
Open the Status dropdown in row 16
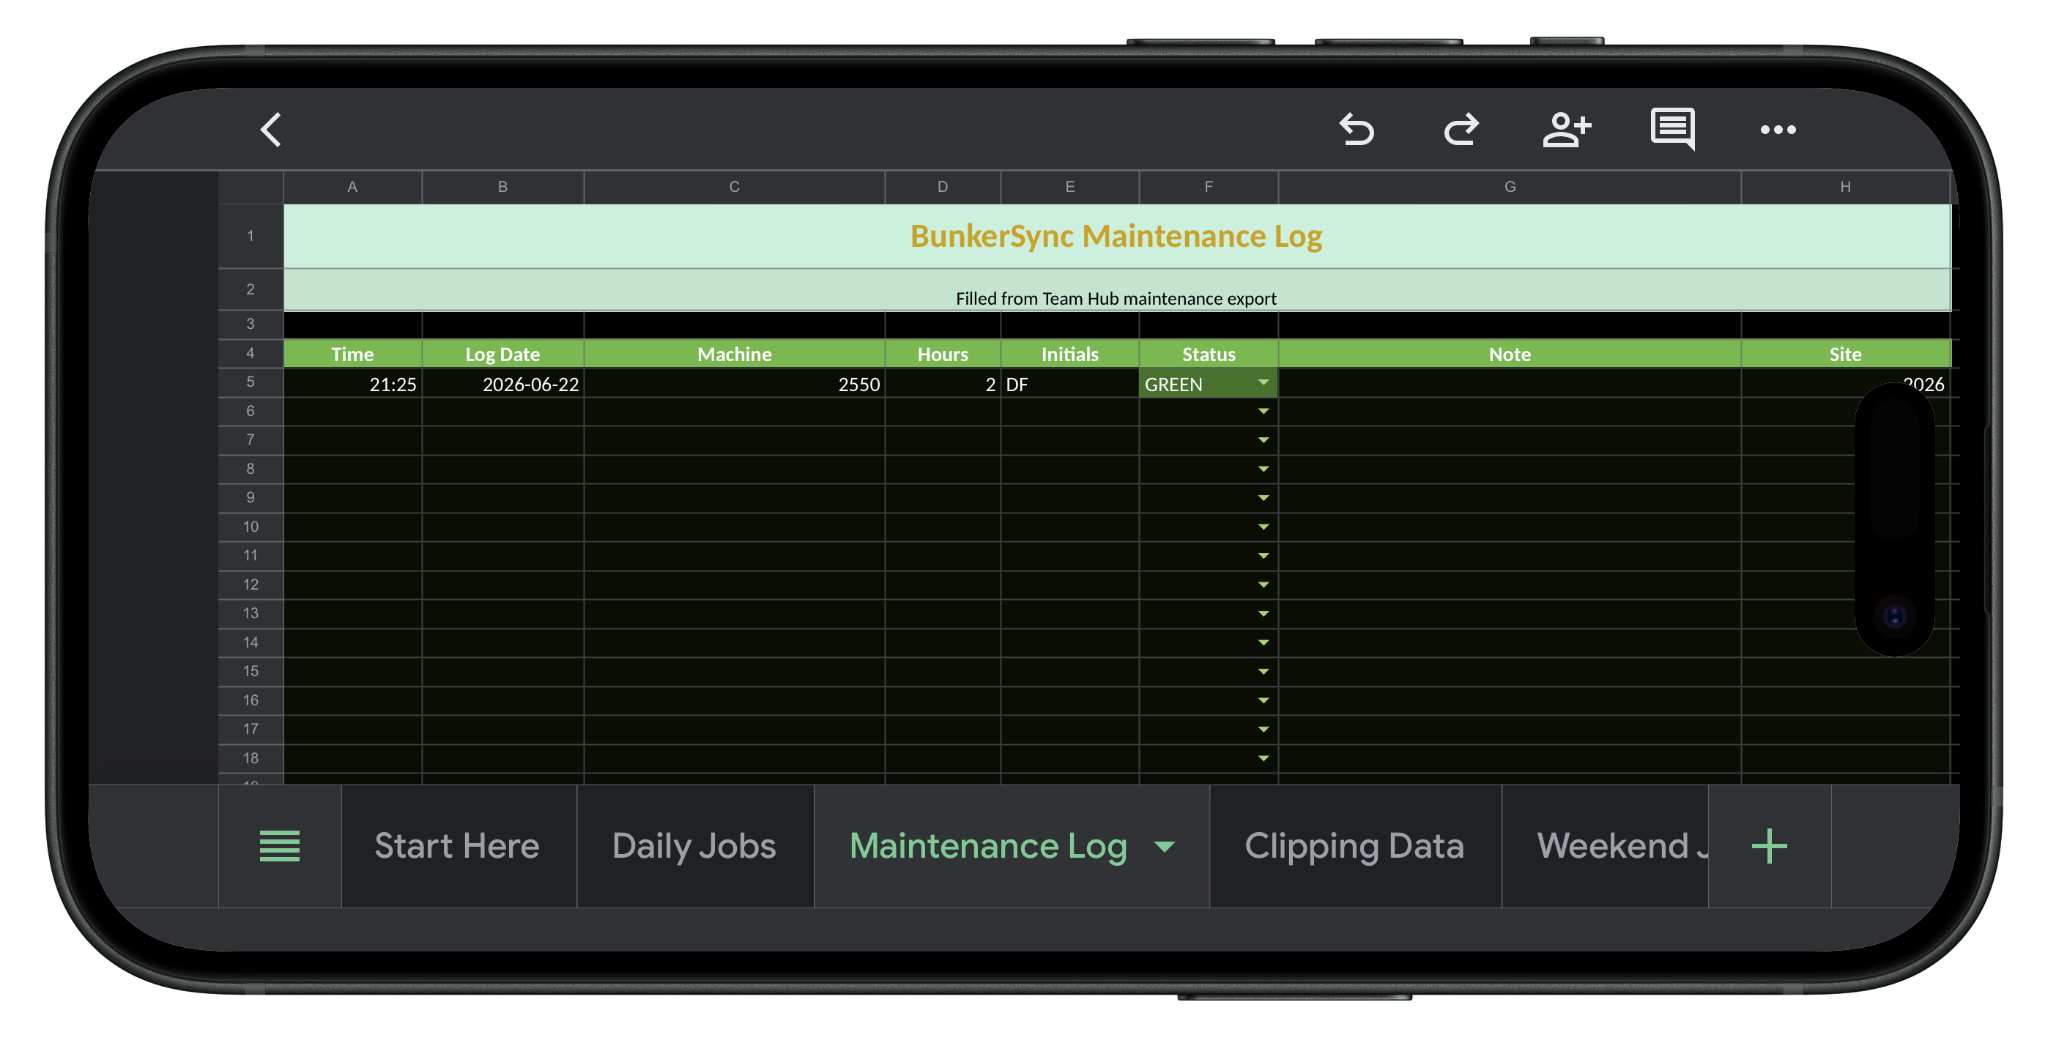tap(1264, 701)
